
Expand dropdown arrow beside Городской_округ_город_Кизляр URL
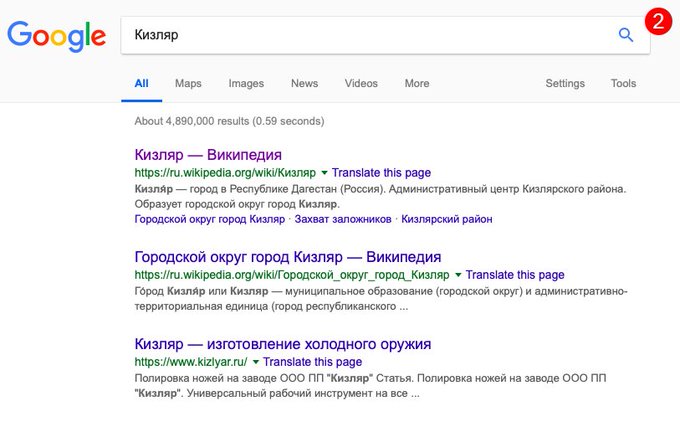(458, 275)
